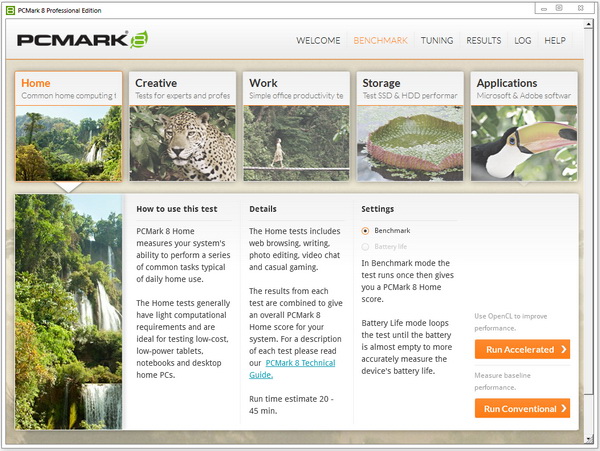Minimize the PCMark 8 window

pos(544,8)
